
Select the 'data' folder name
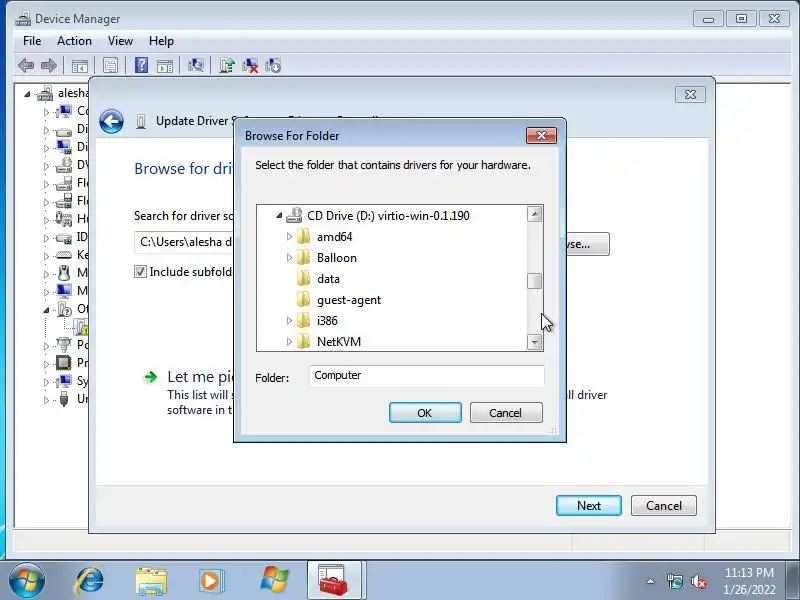click(328, 279)
